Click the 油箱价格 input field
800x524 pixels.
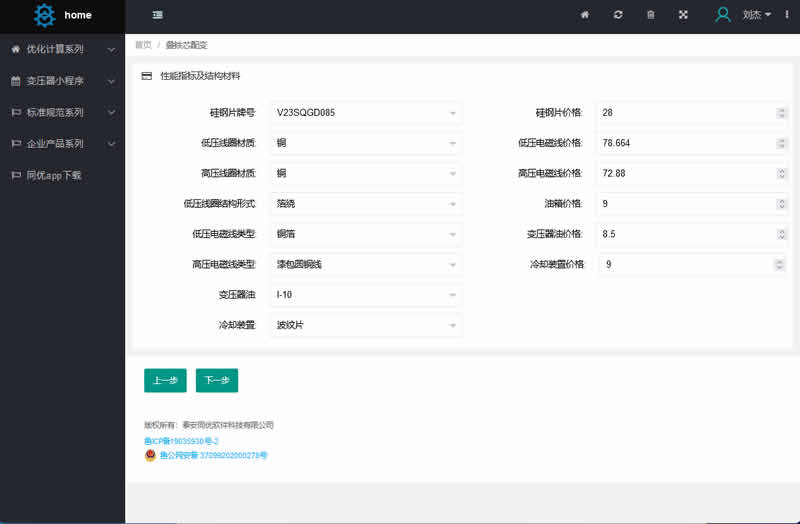[692, 204]
